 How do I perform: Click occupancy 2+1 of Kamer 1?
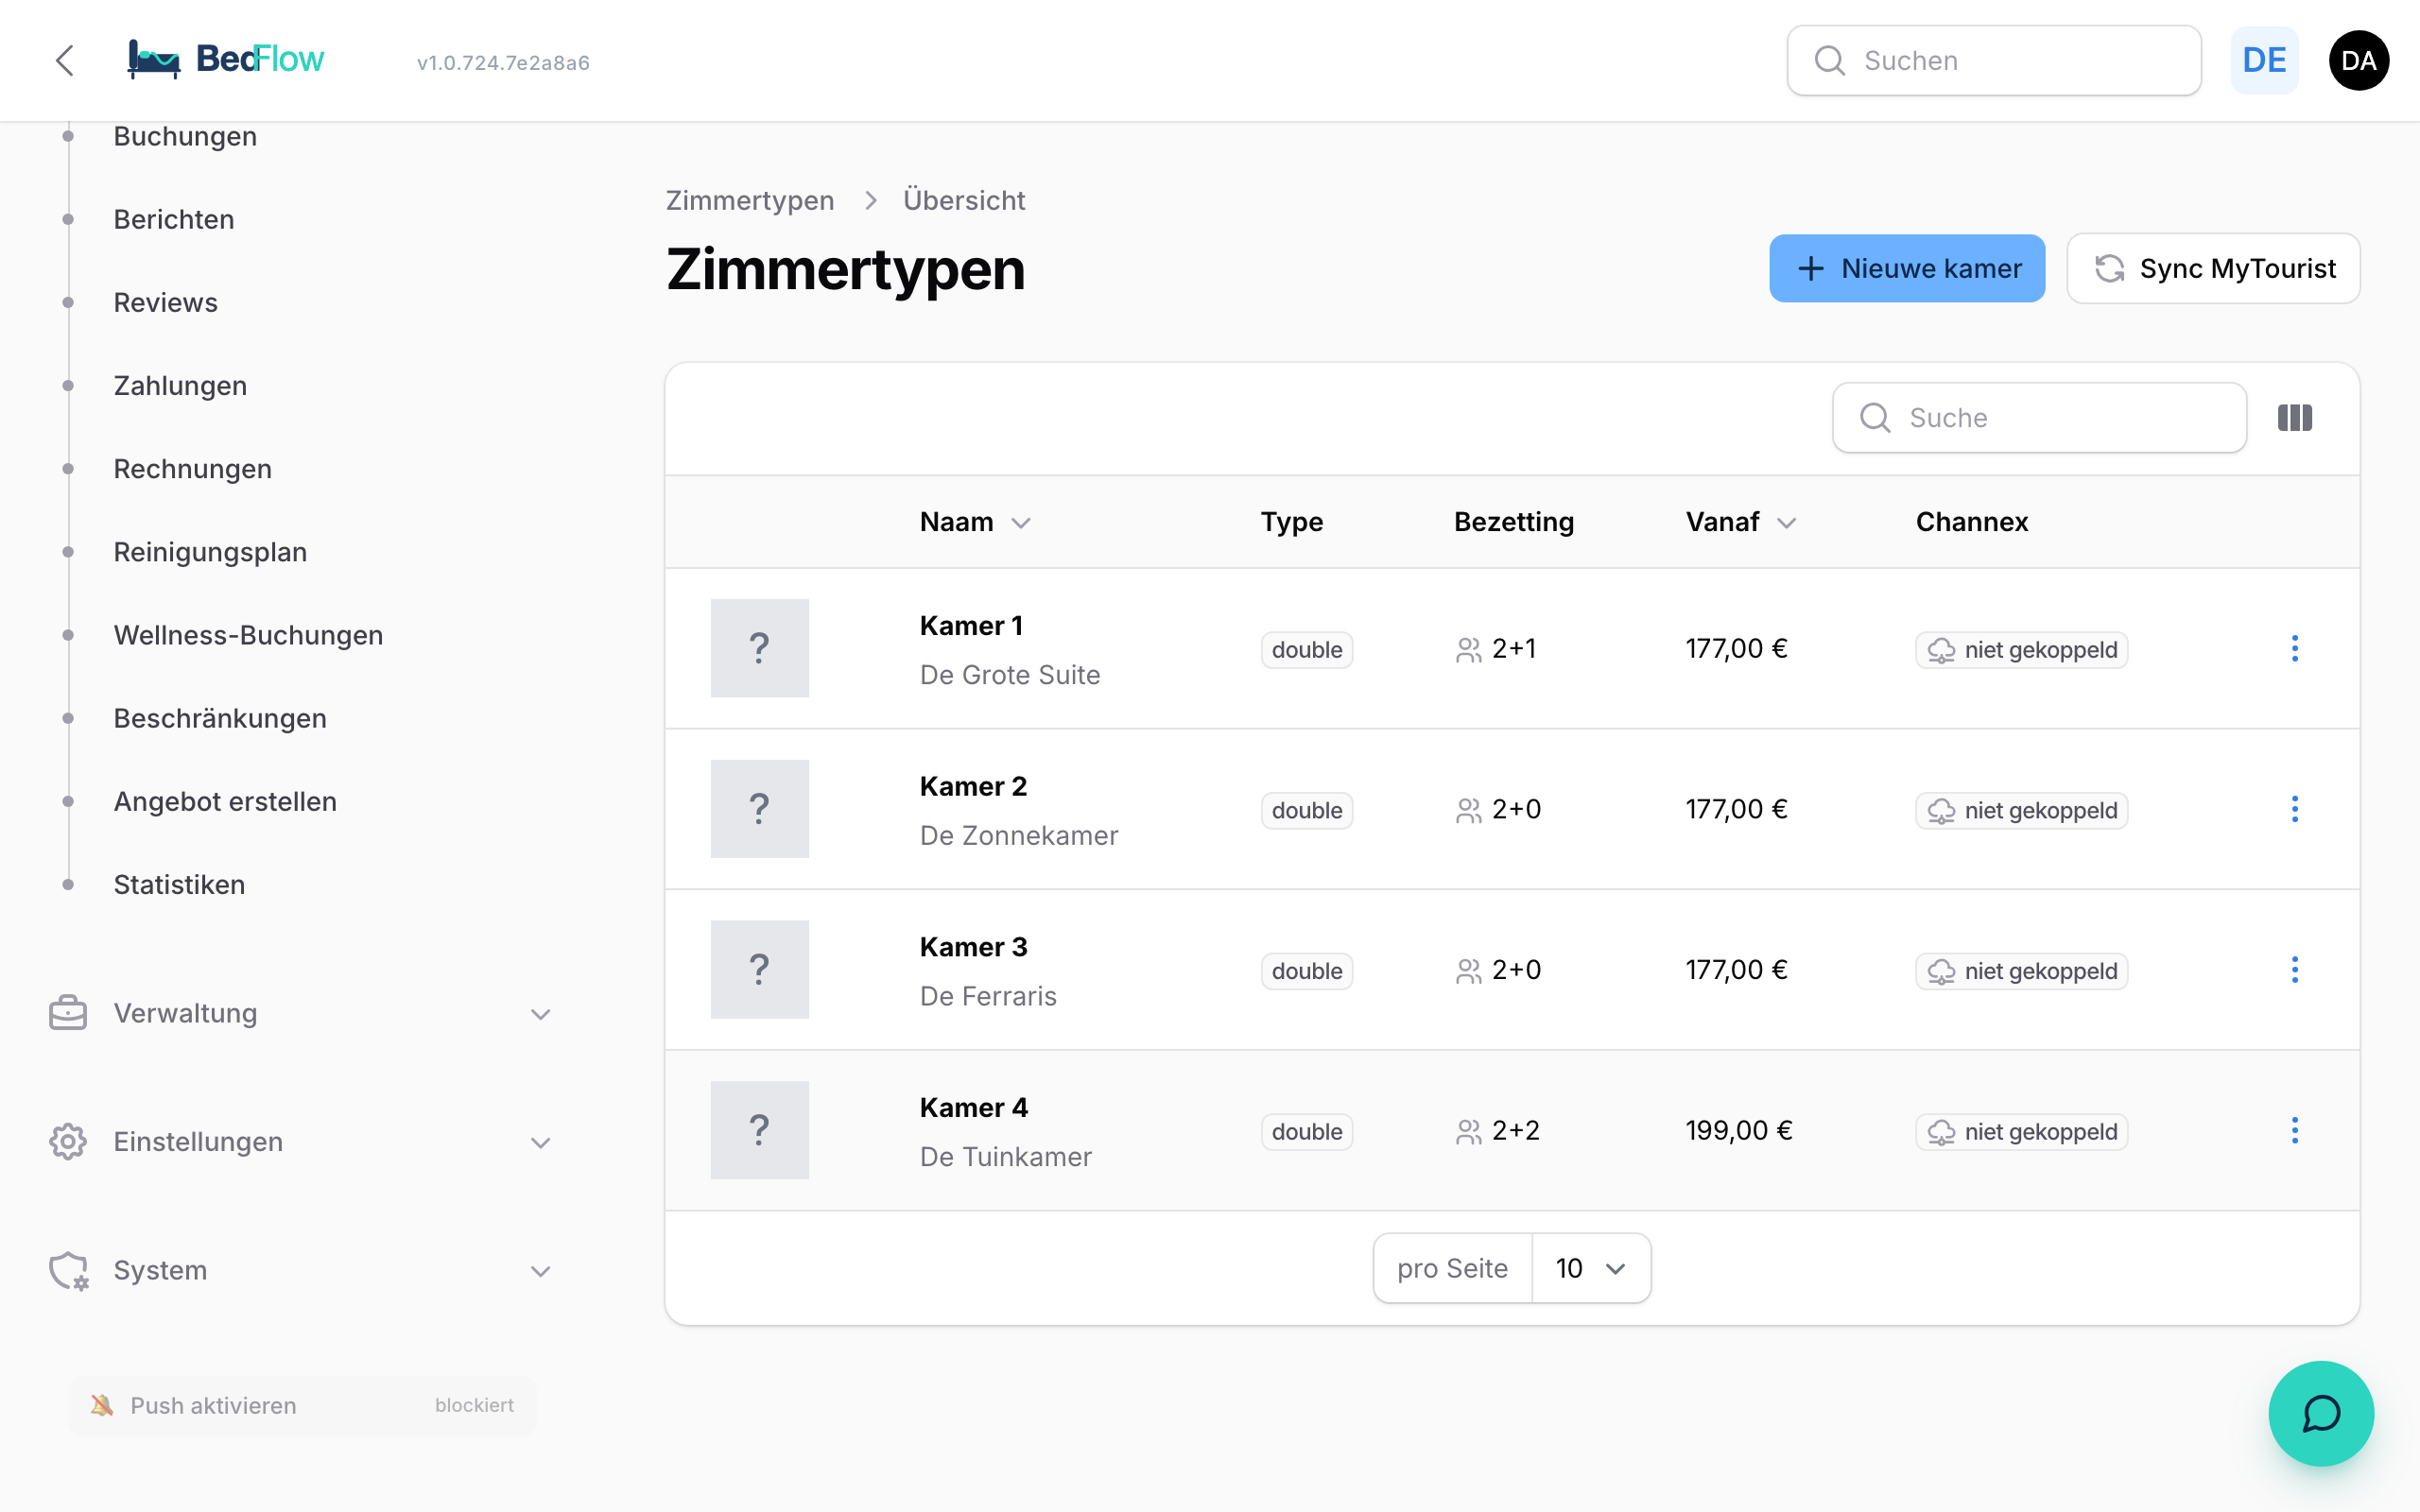pyautogui.click(x=1497, y=648)
